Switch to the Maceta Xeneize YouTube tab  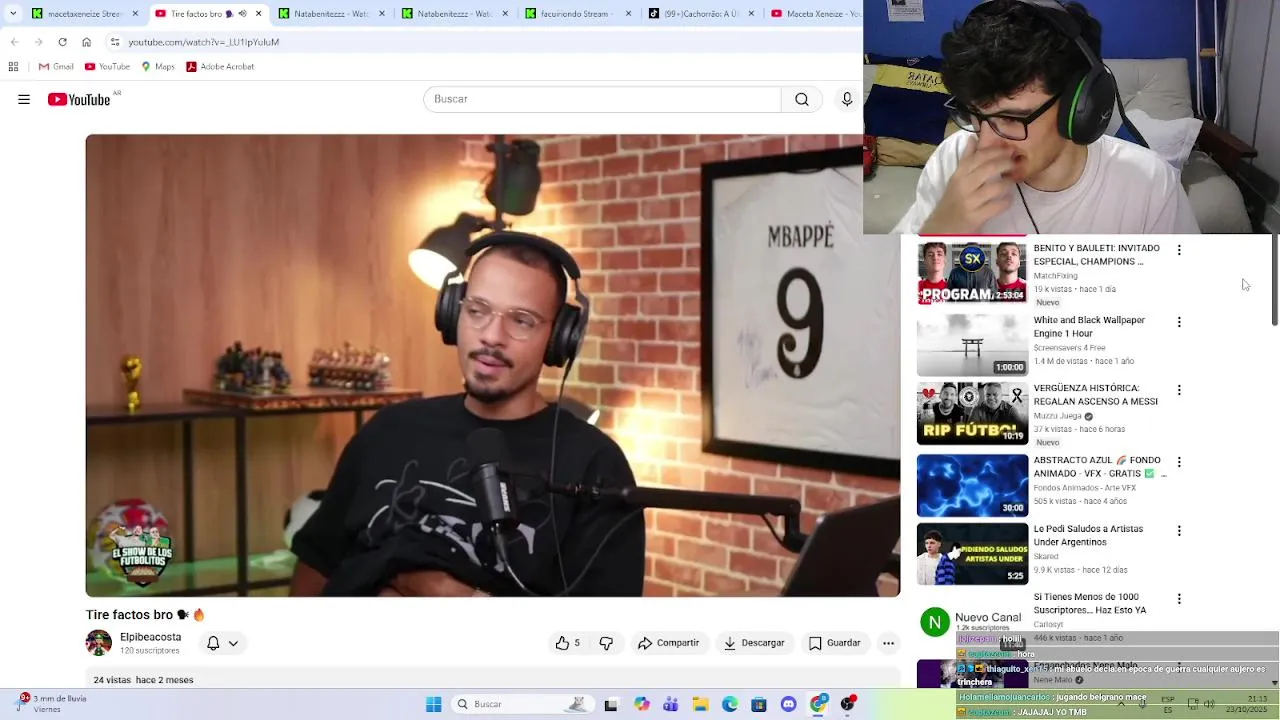tap(814, 14)
